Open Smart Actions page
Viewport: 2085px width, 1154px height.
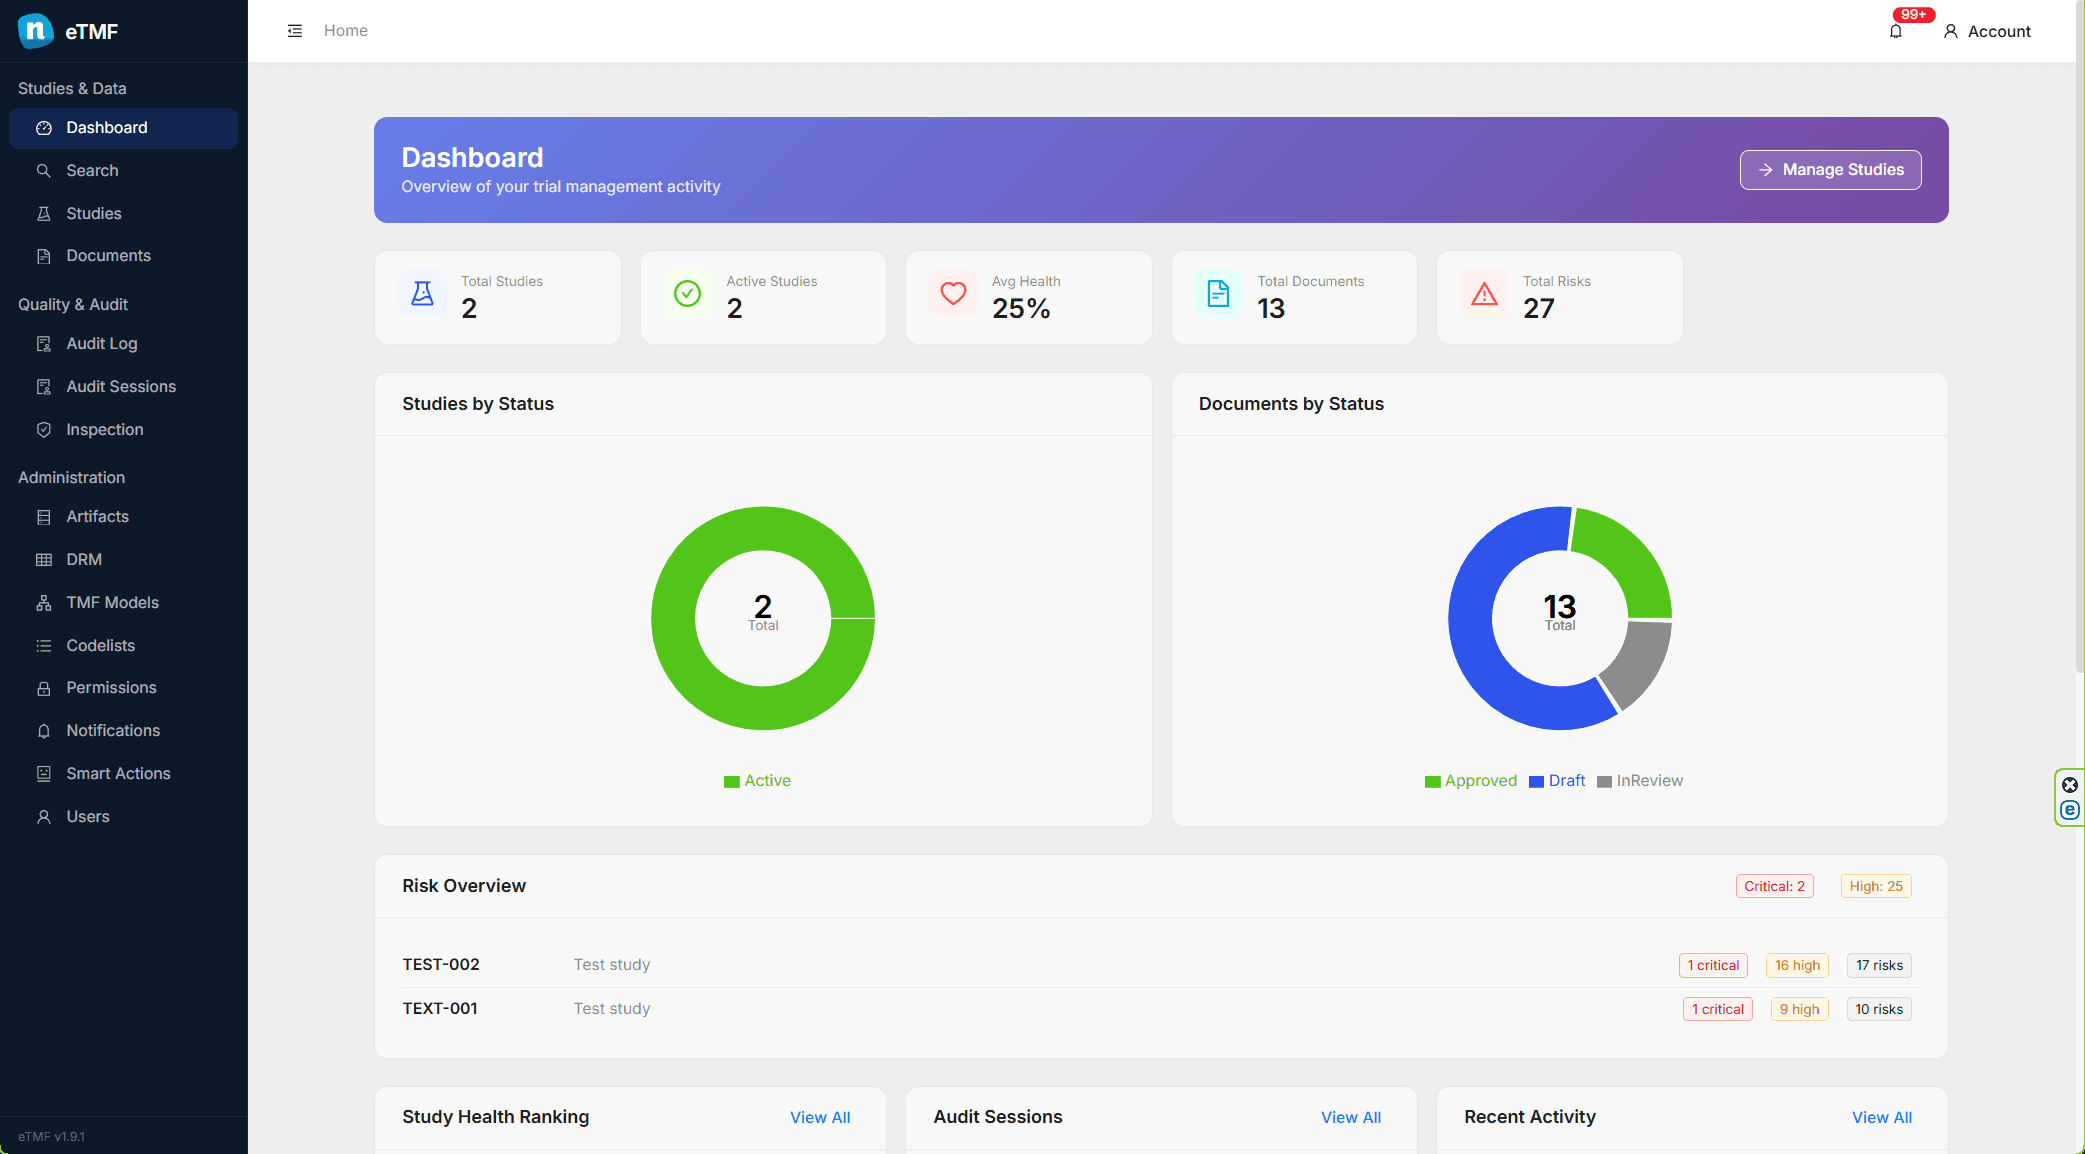click(x=123, y=774)
